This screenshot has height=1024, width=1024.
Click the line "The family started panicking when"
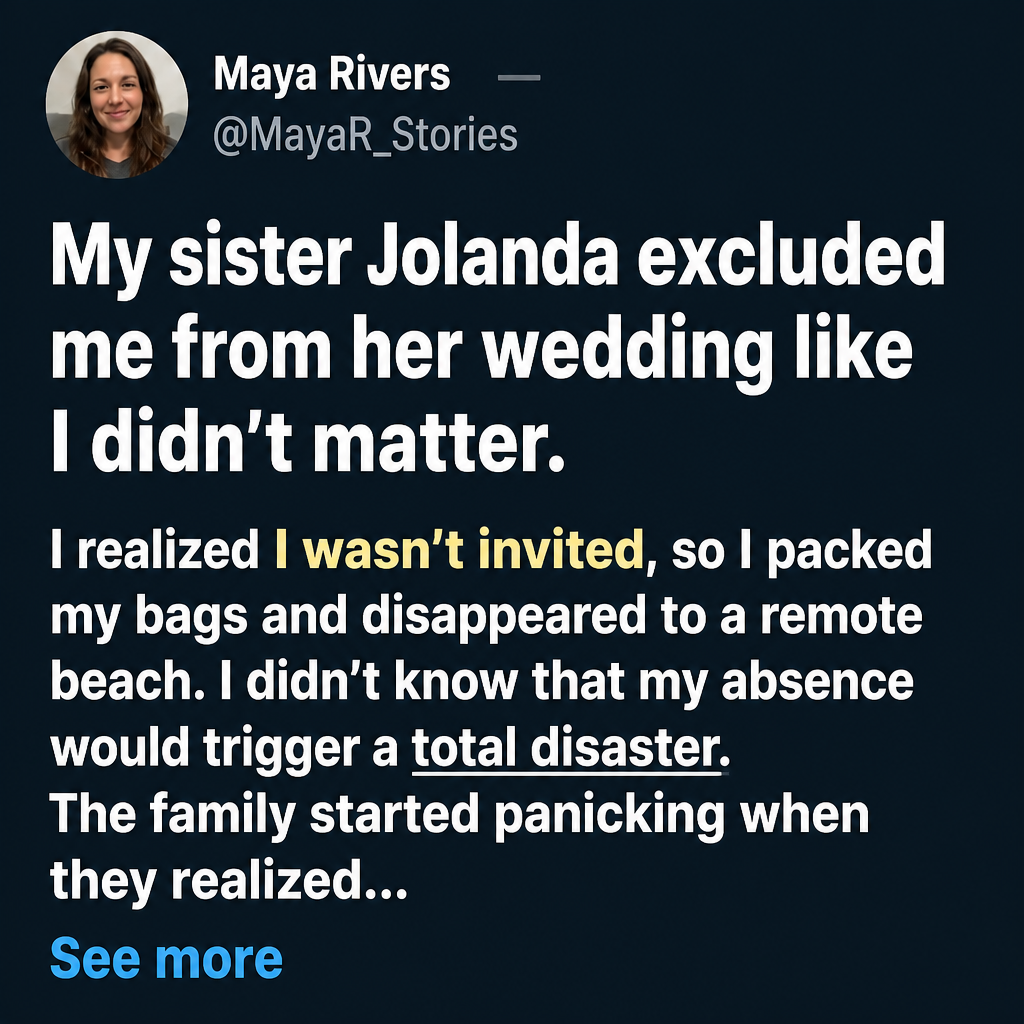pyautogui.click(x=460, y=816)
